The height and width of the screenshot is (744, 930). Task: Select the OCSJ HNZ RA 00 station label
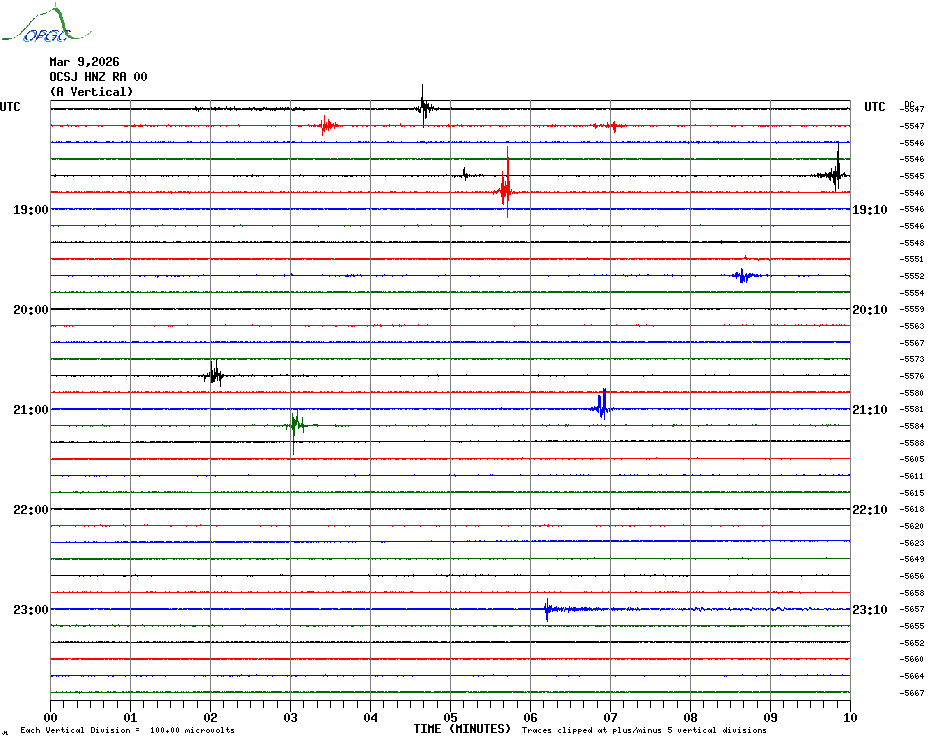click(x=98, y=77)
